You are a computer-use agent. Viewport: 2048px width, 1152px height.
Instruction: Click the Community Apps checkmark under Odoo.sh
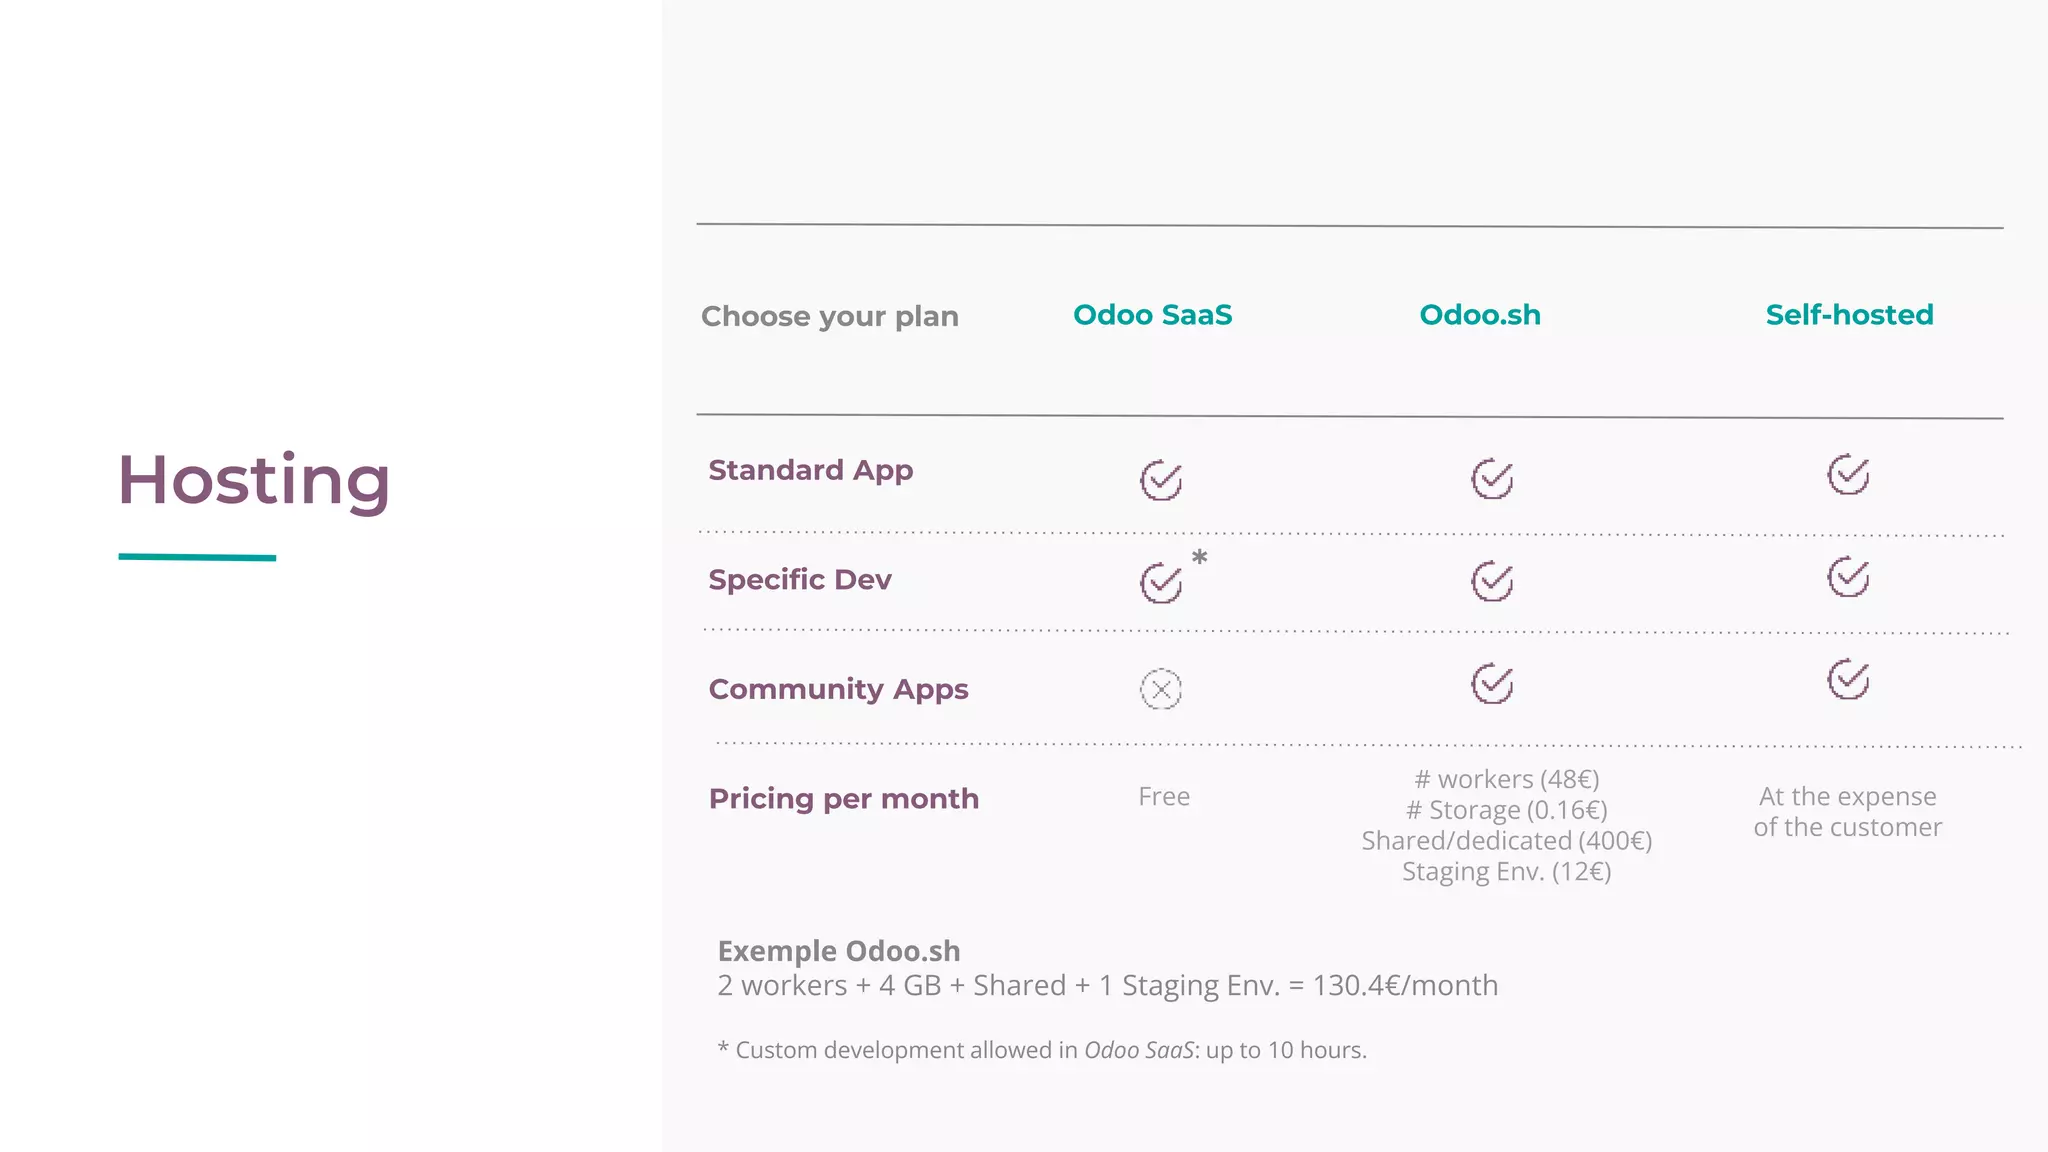click(1492, 684)
